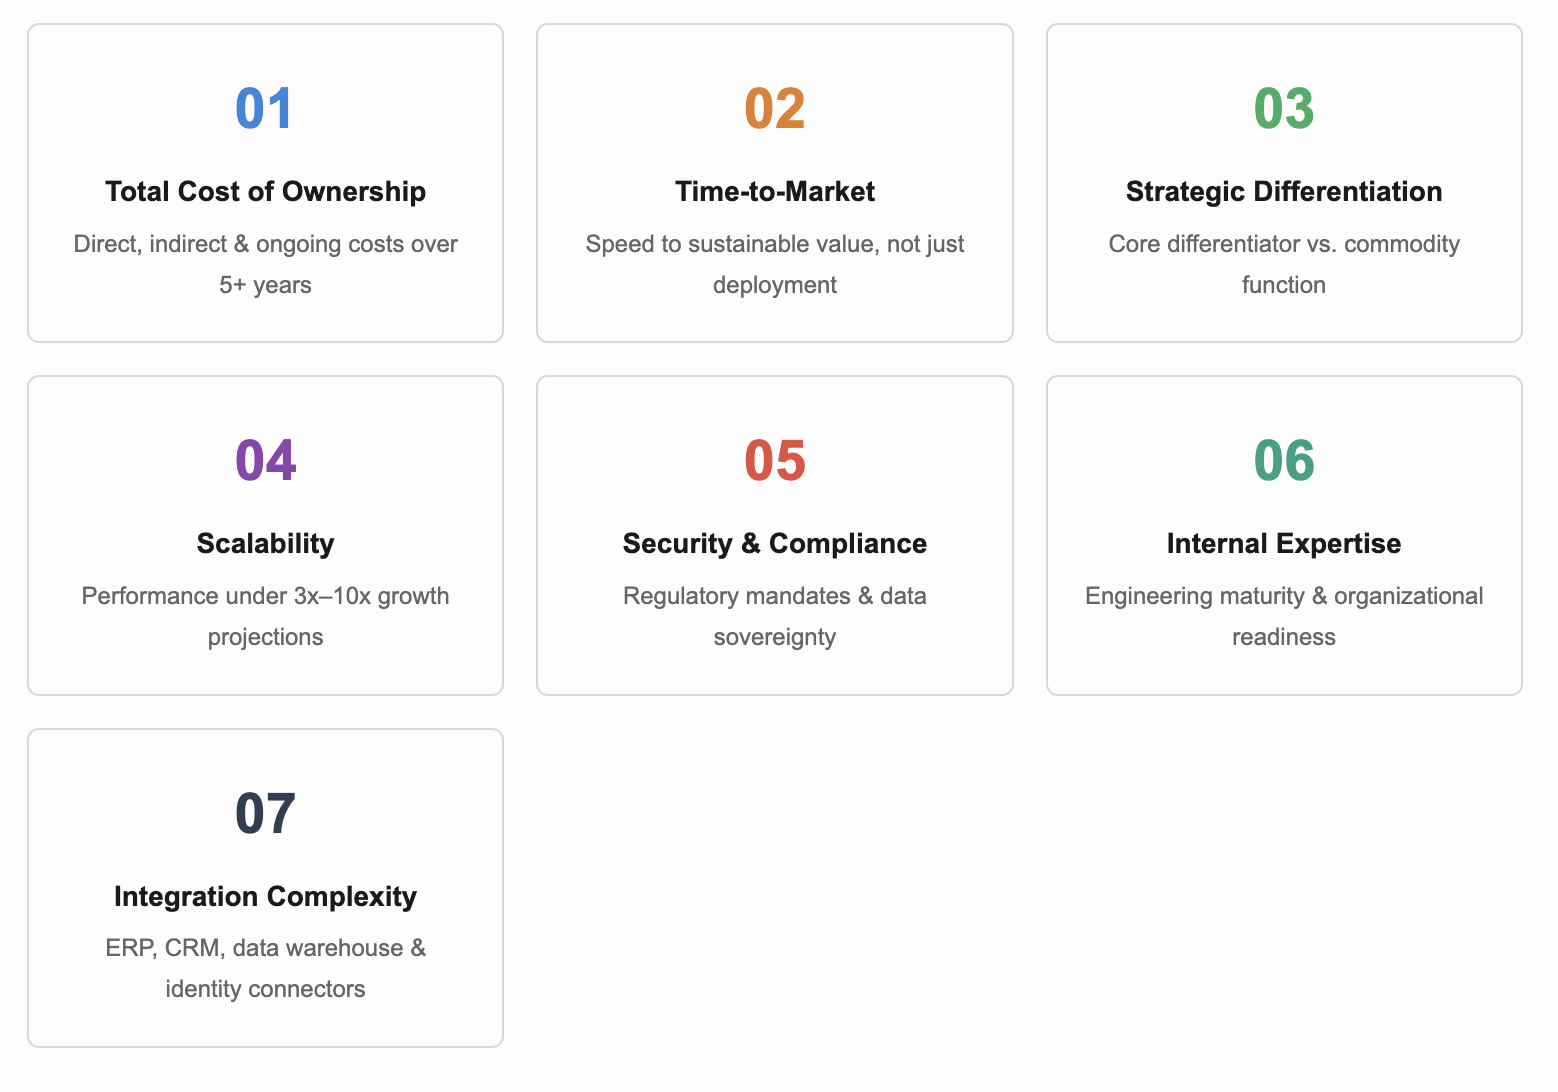Select the Security & Compliance heading
Screen dimensions: 1558x1092
[x=774, y=543]
